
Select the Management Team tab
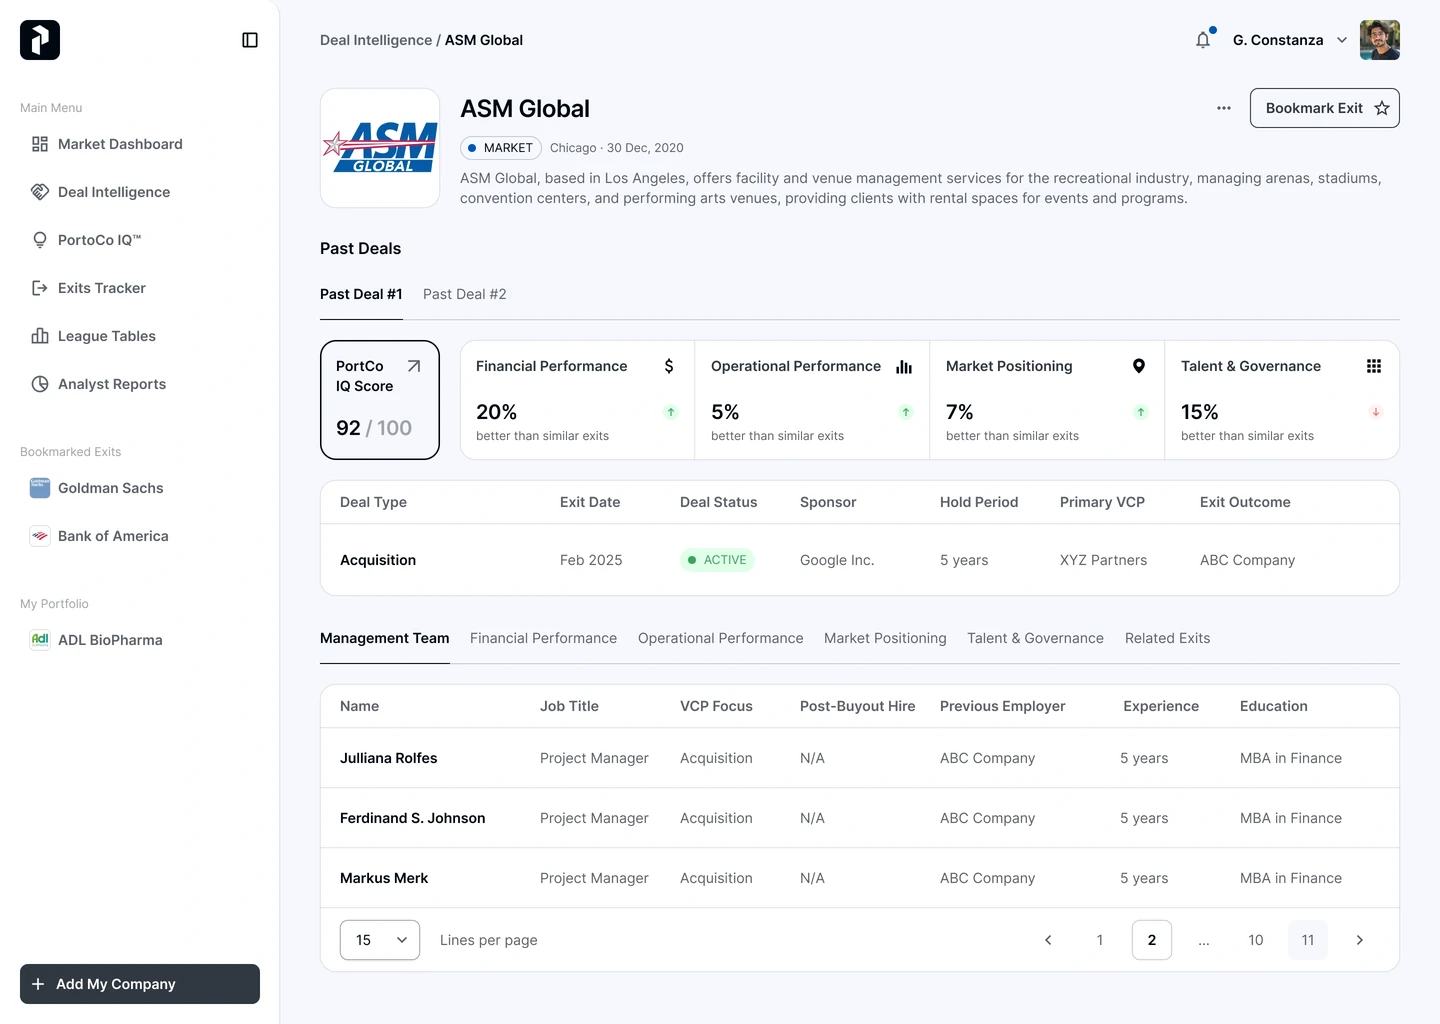pos(385,638)
